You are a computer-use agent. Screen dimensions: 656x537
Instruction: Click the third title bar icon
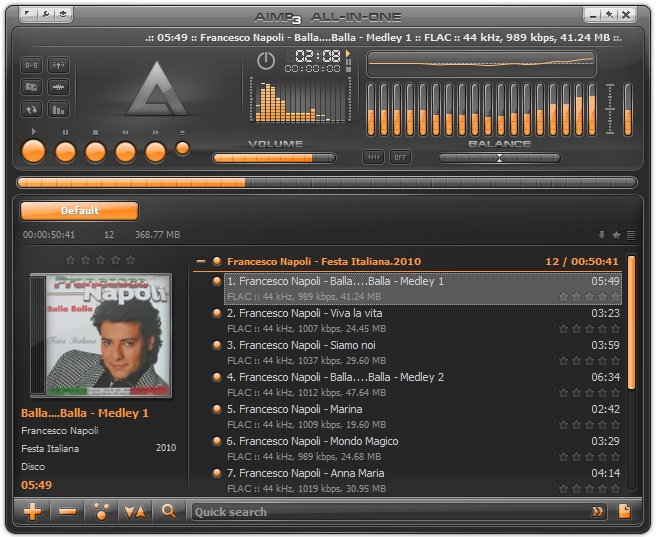[63, 14]
